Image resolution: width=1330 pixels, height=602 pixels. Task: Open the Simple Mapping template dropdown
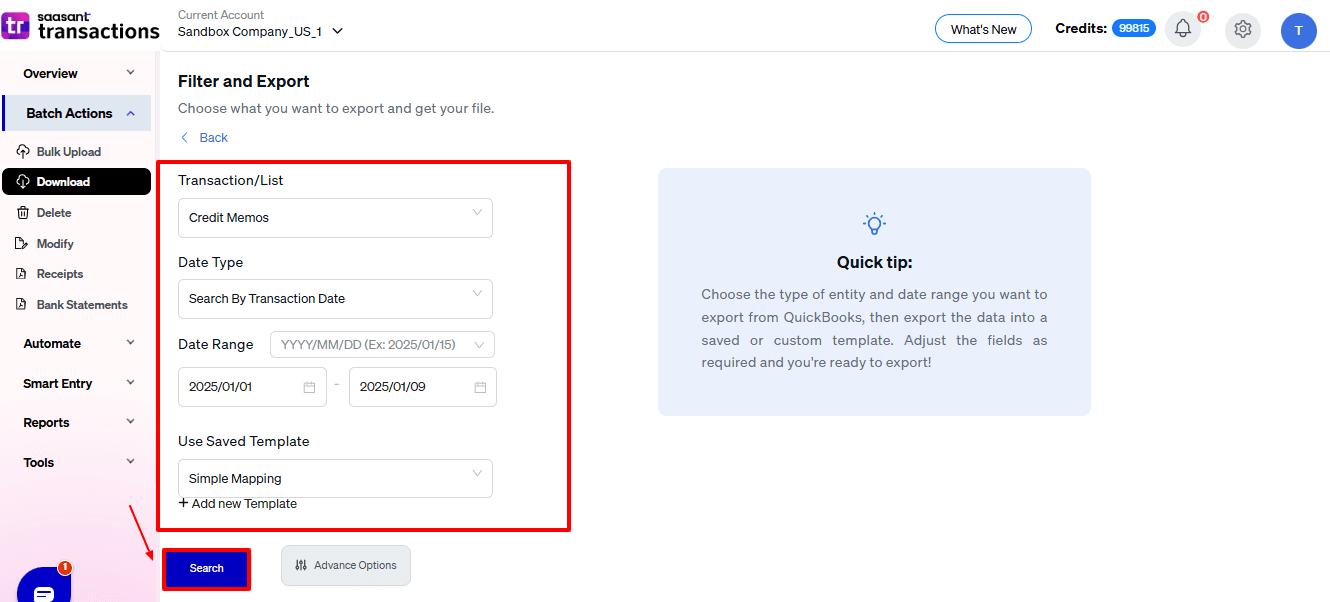pos(335,478)
